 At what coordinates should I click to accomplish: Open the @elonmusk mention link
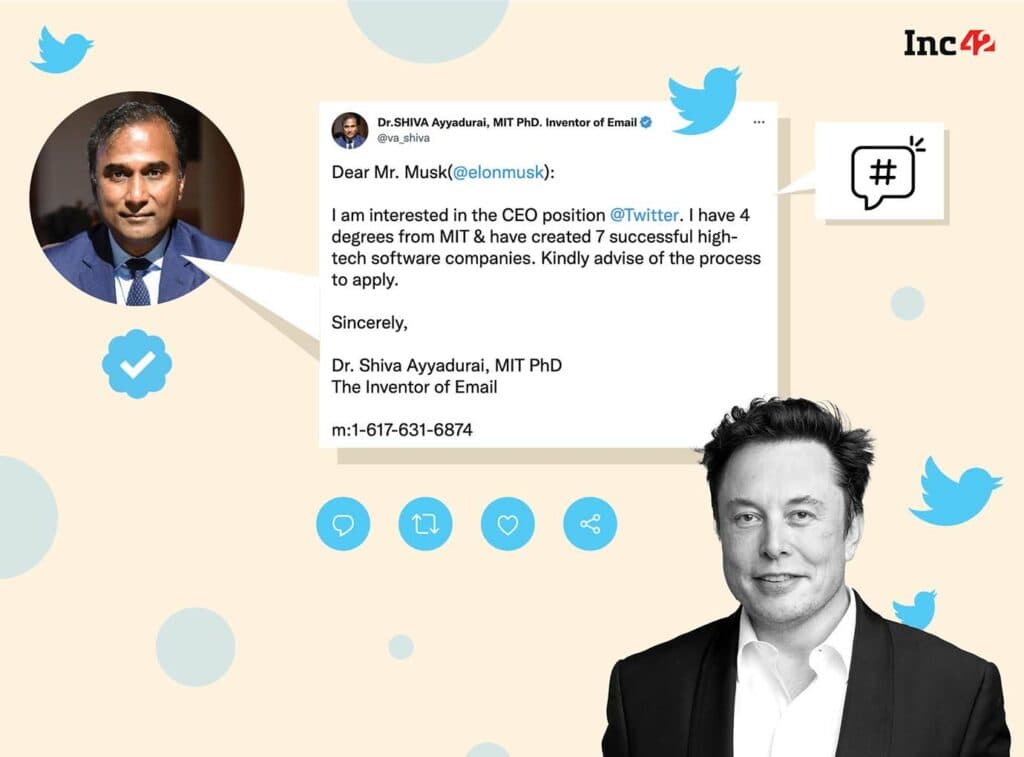click(498, 172)
